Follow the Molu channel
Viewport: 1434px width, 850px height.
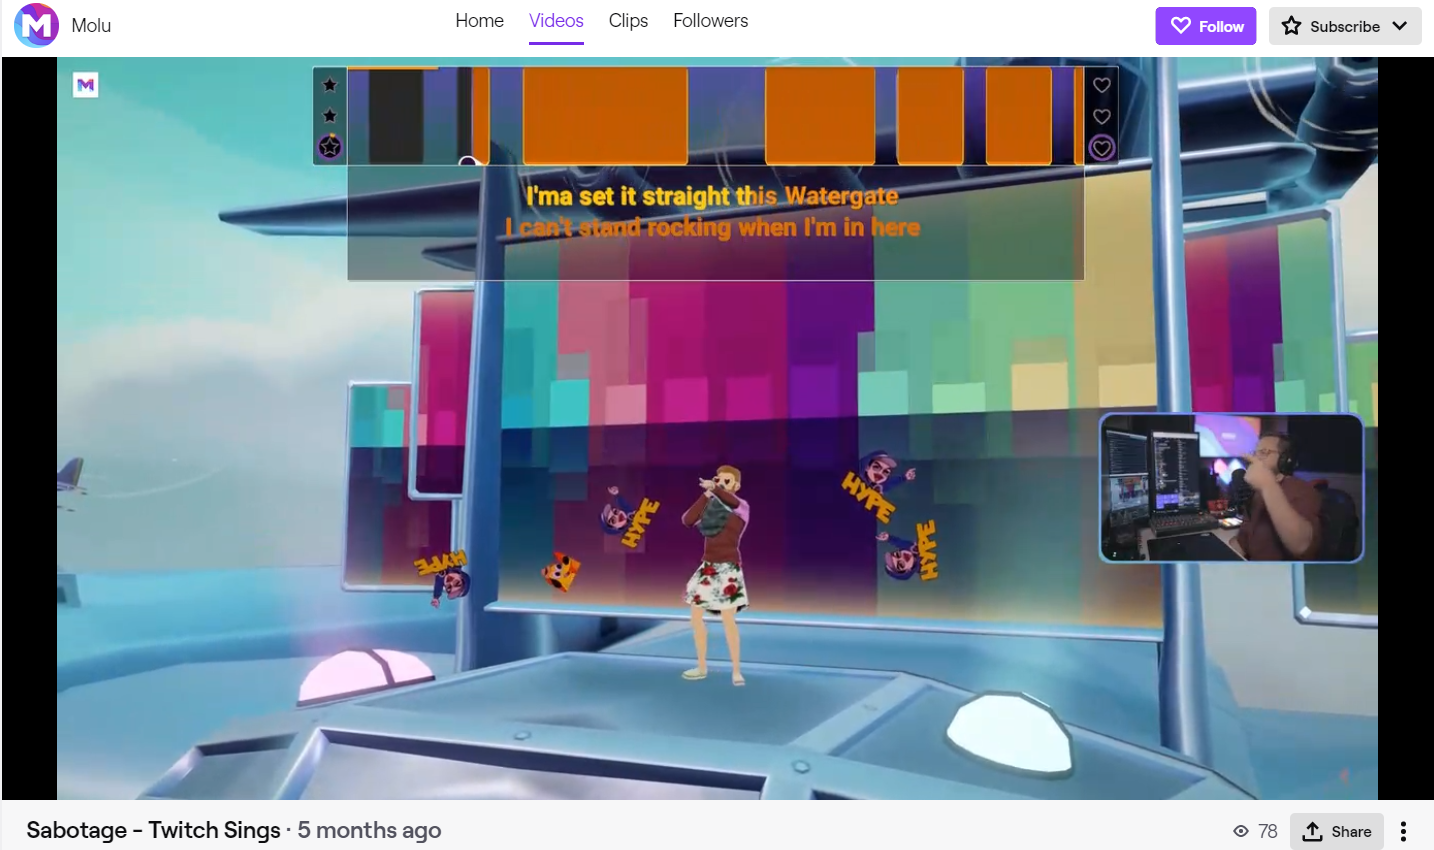[x=1206, y=26]
